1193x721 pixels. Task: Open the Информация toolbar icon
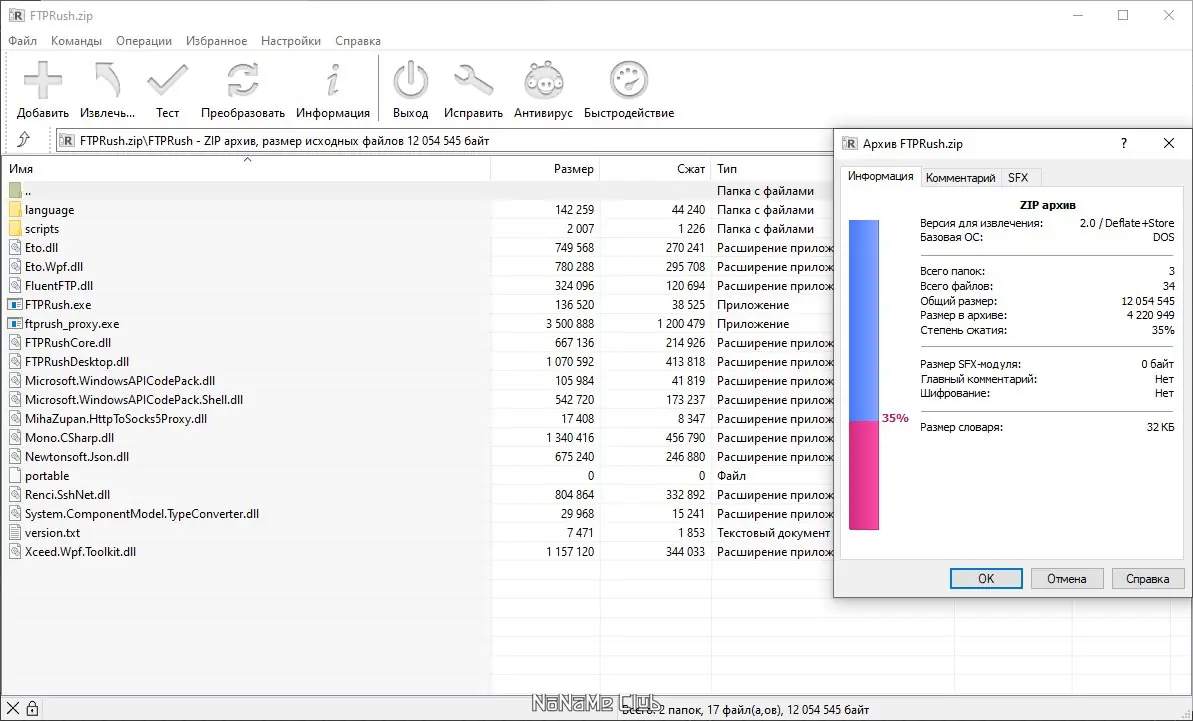point(332,80)
